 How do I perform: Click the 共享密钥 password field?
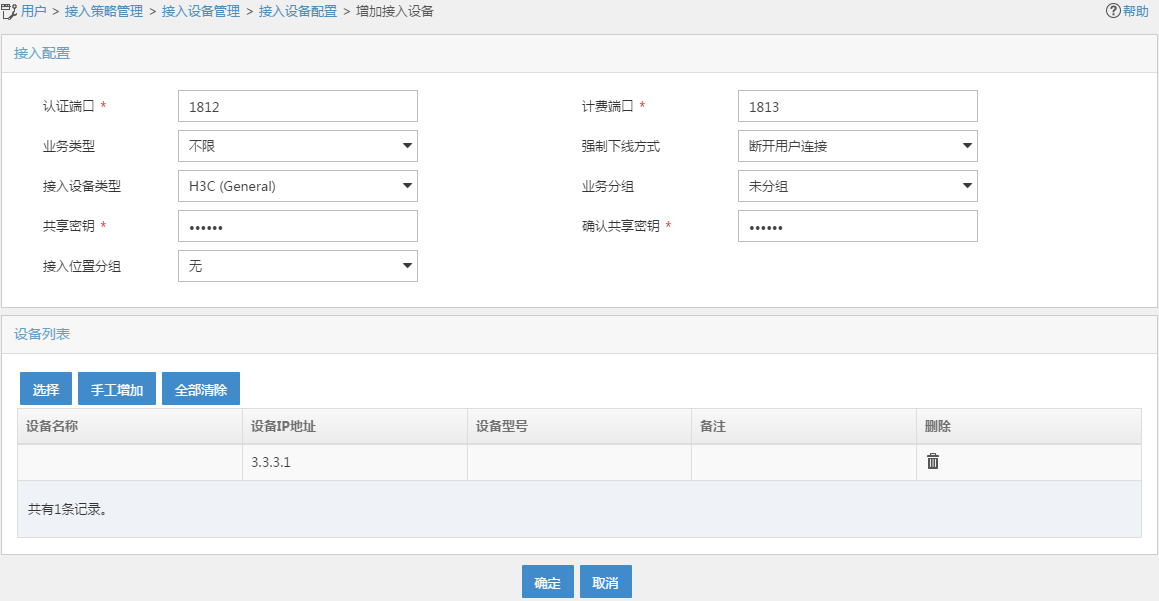[297, 226]
